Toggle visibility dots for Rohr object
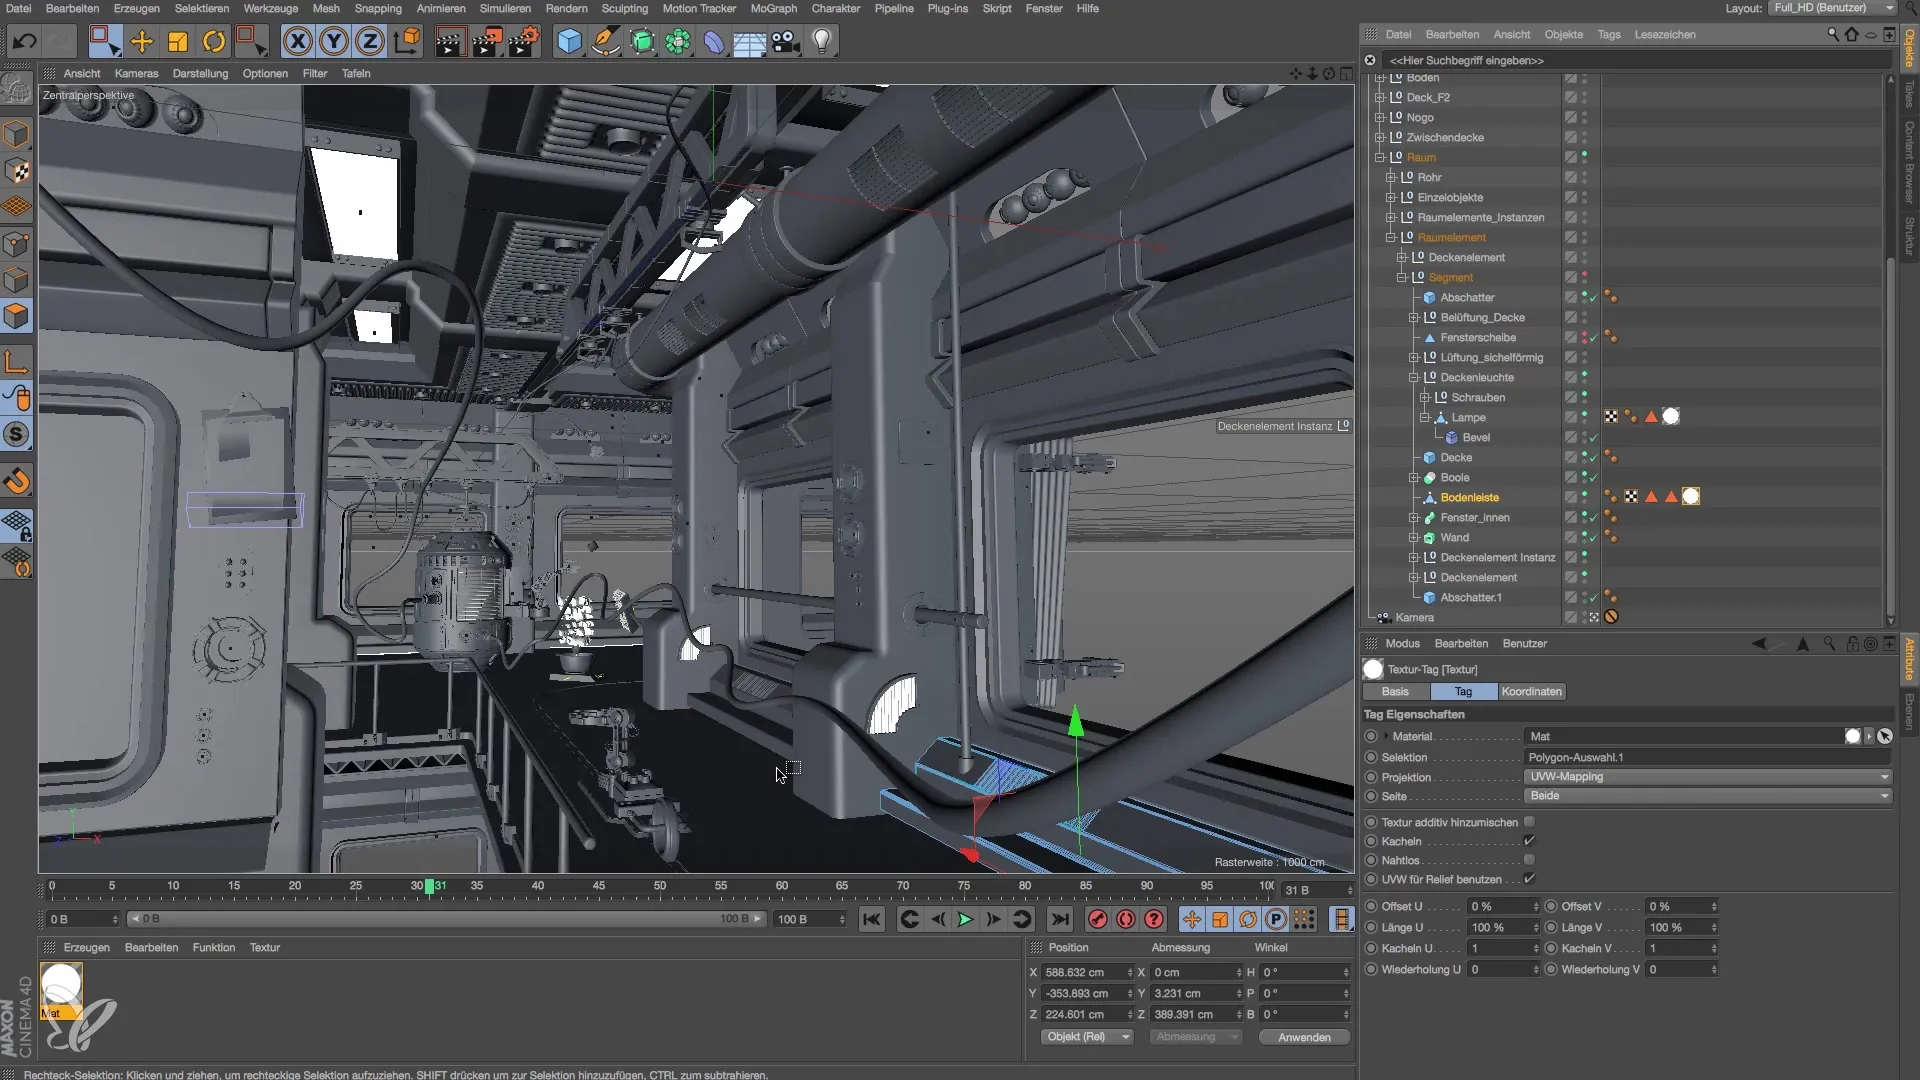 1585,177
